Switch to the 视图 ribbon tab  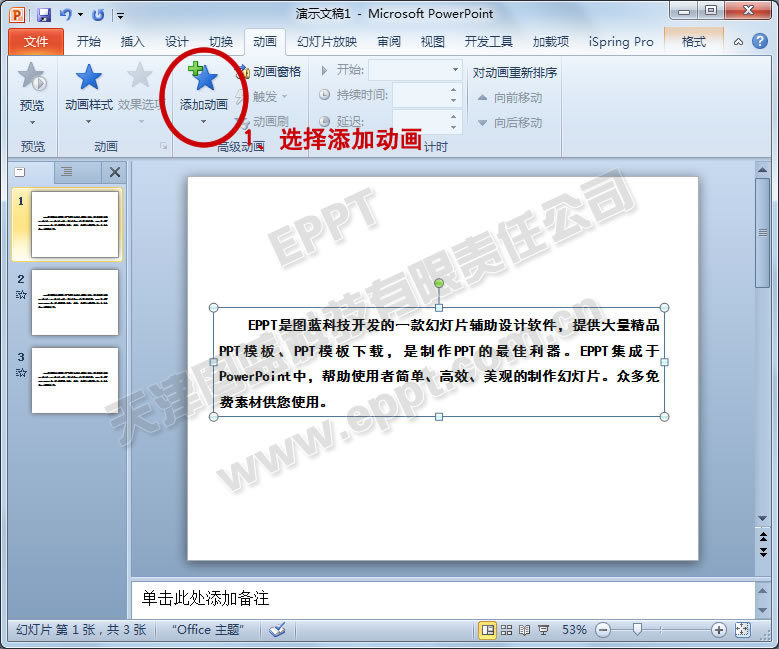coord(432,42)
